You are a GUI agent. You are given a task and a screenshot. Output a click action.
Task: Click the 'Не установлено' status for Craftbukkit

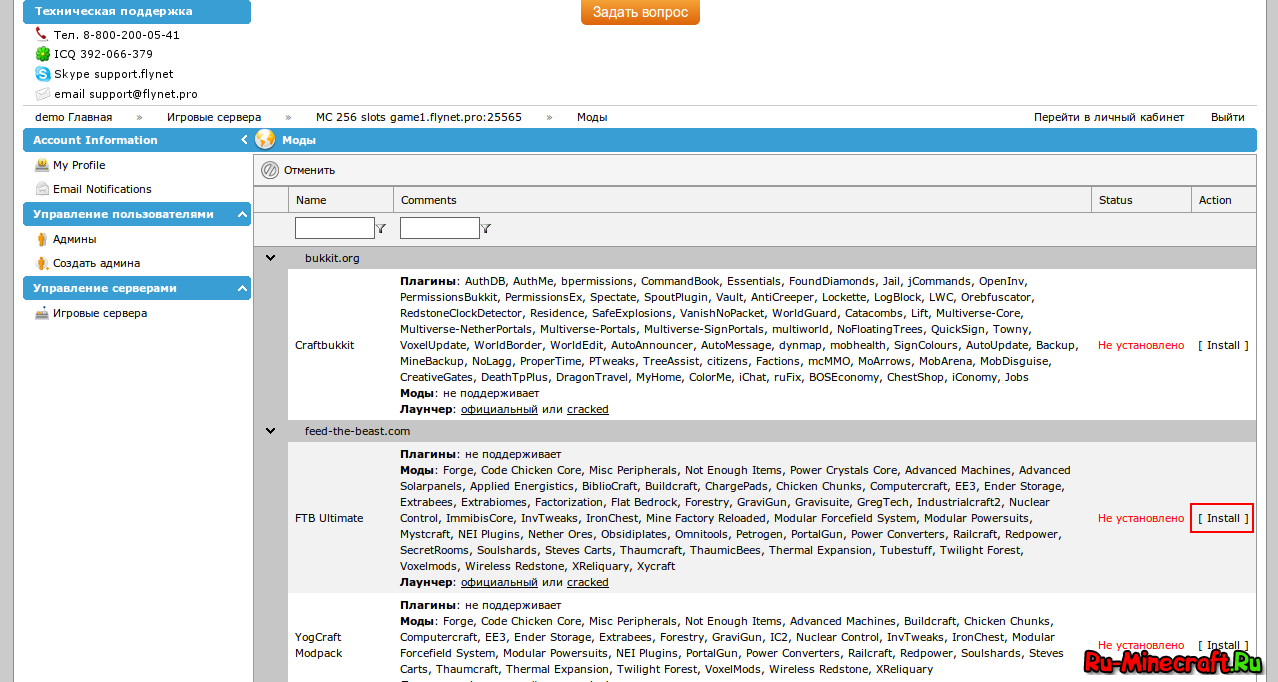pyautogui.click(x=1141, y=345)
